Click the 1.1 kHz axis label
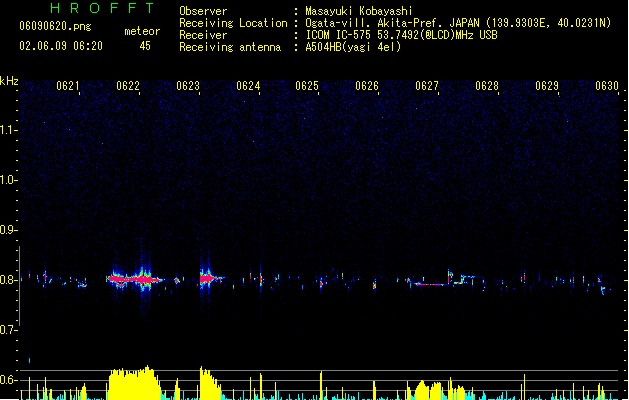 (8, 130)
